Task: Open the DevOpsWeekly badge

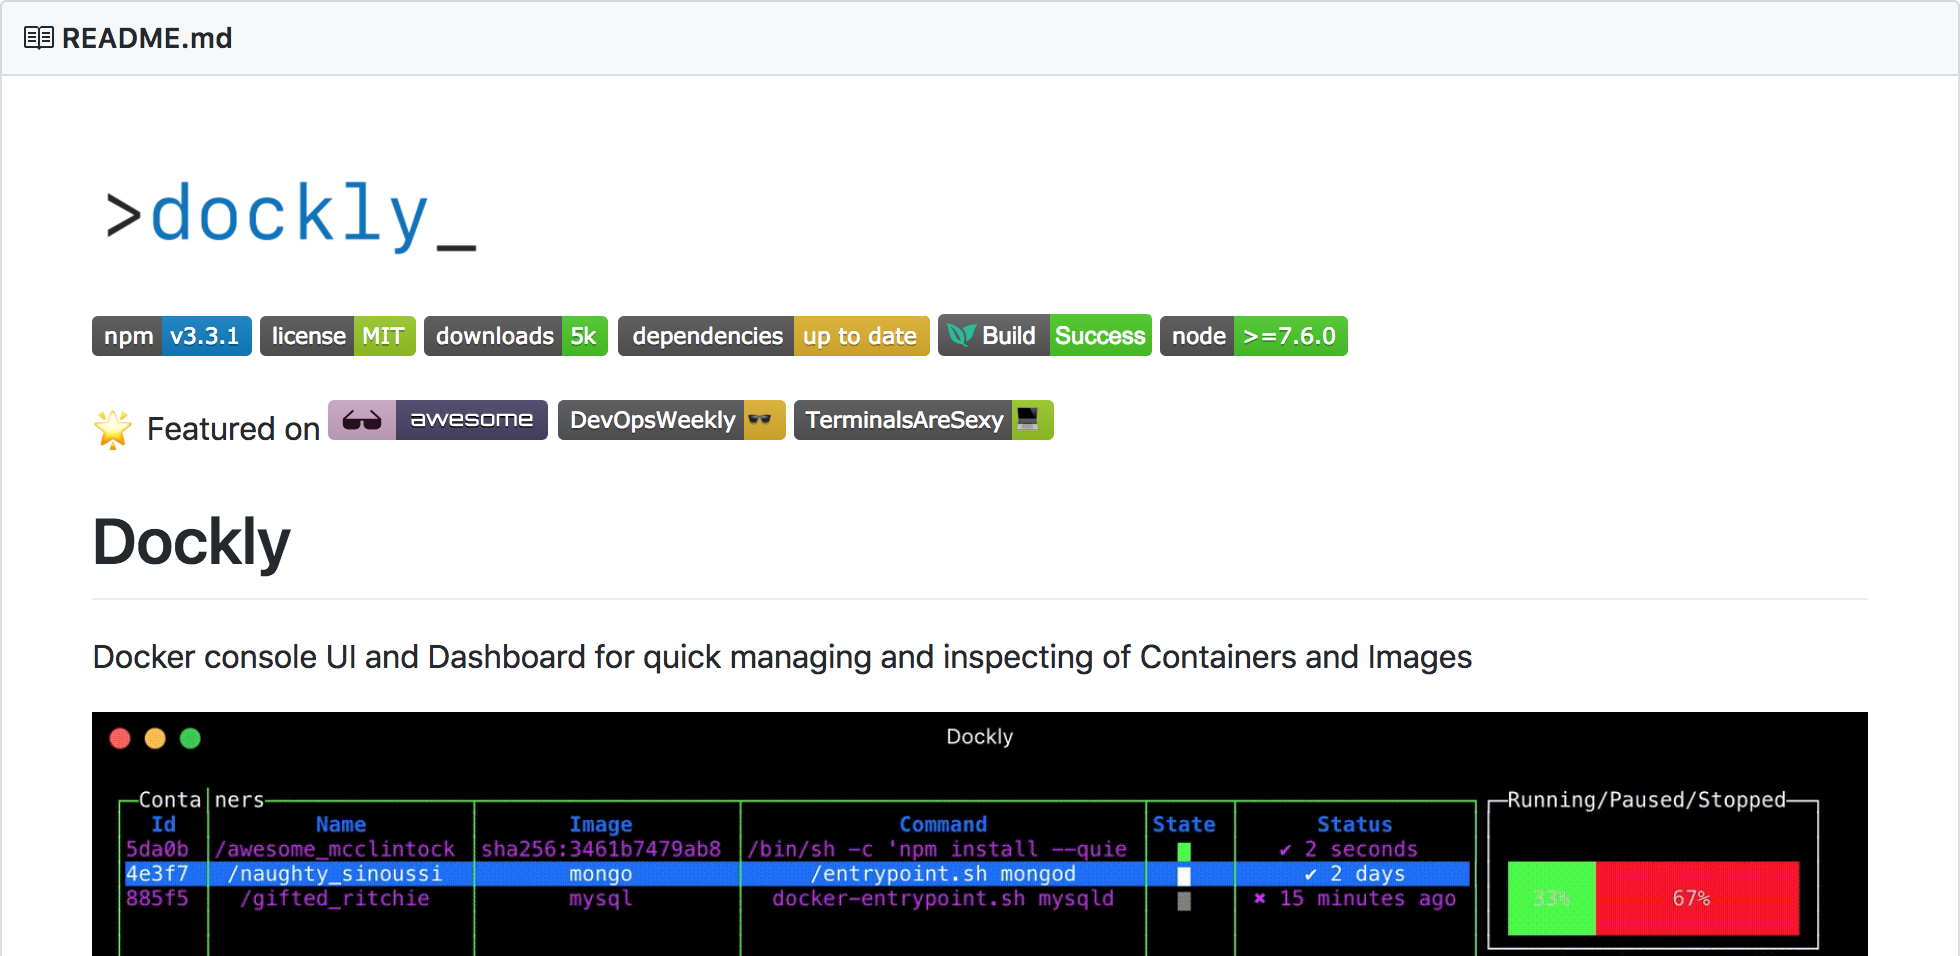Action: [x=672, y=420]
